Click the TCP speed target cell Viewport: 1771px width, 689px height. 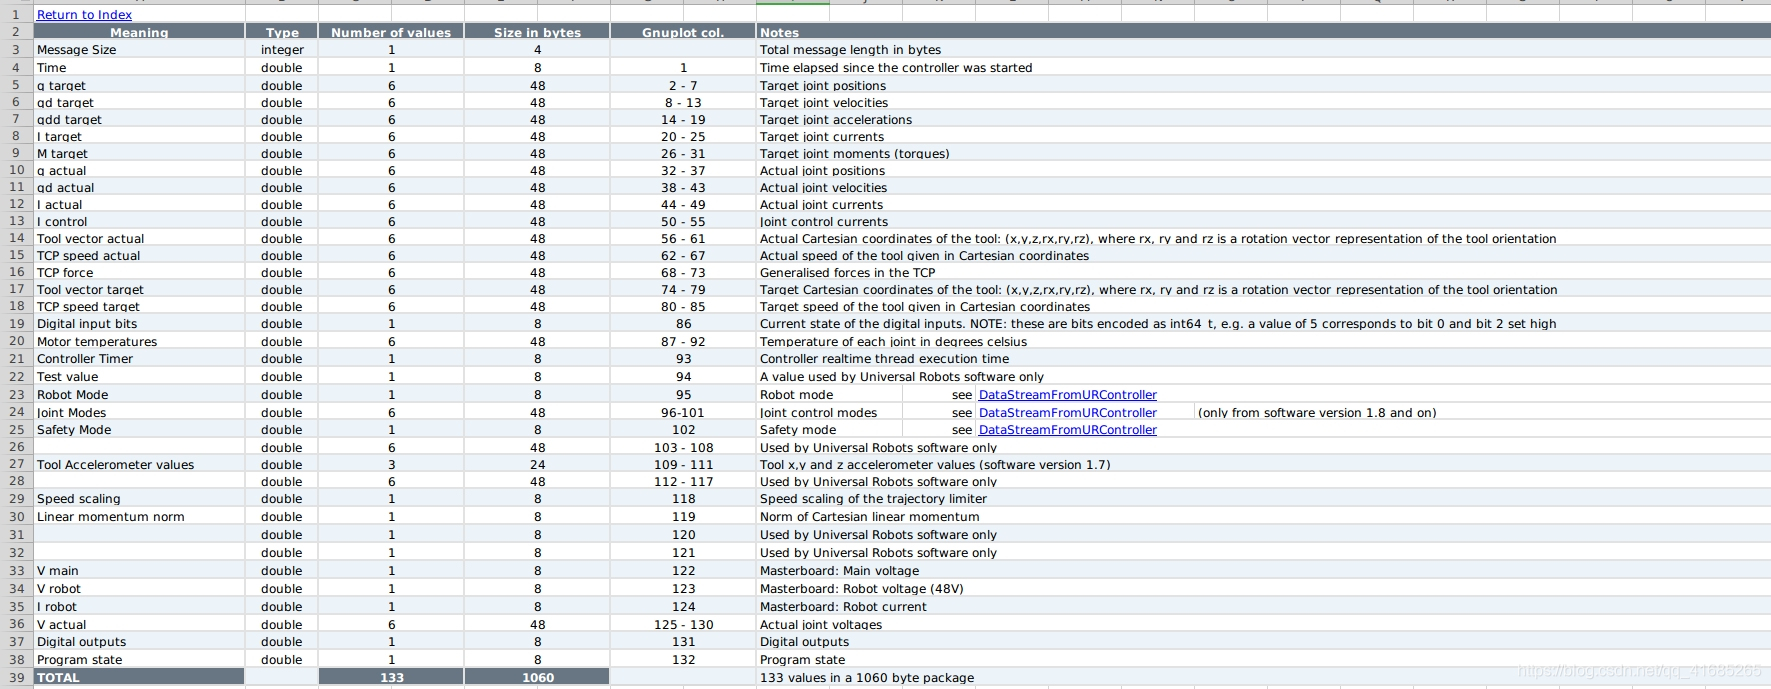point(139,307)
